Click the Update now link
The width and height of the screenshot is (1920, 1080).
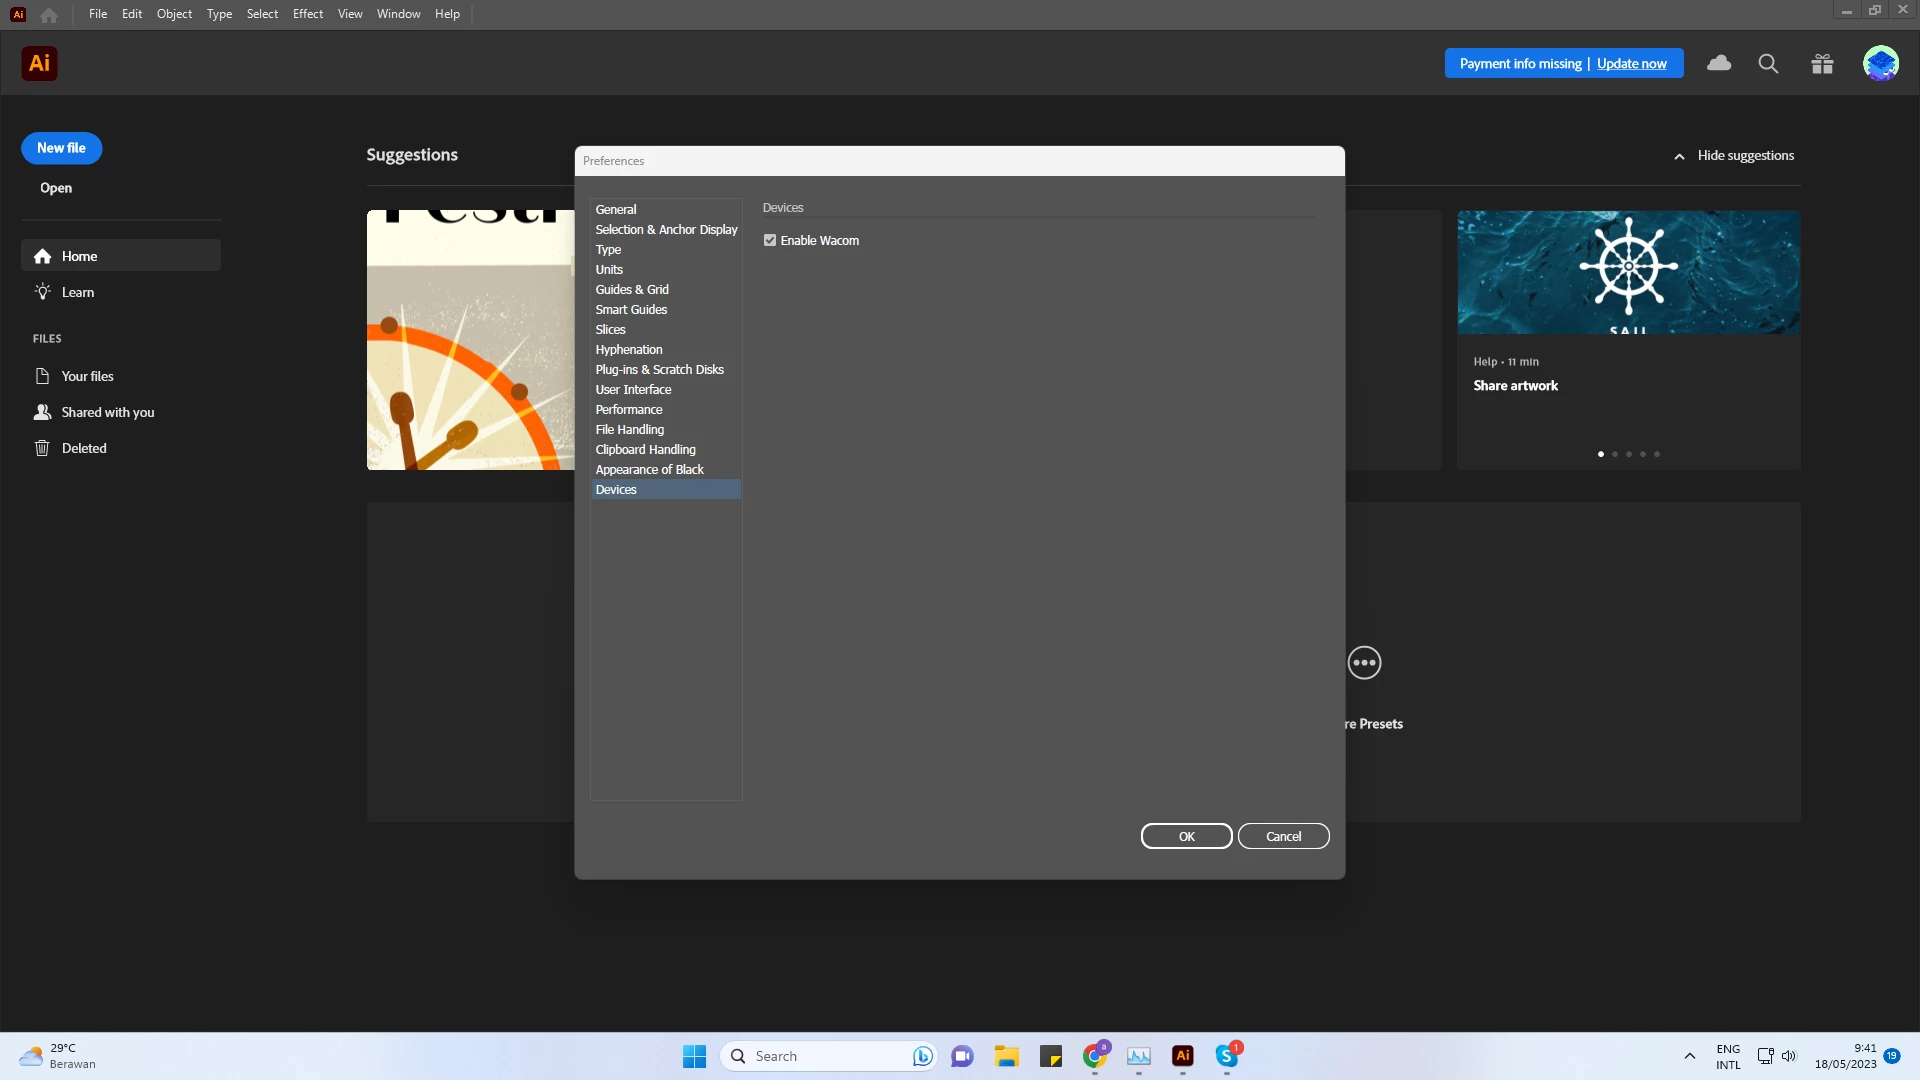pyautogui.click(x=1631, y=64)
